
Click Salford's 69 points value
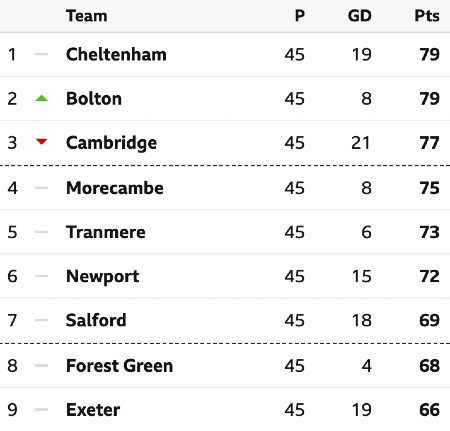(x=430, y=320)
